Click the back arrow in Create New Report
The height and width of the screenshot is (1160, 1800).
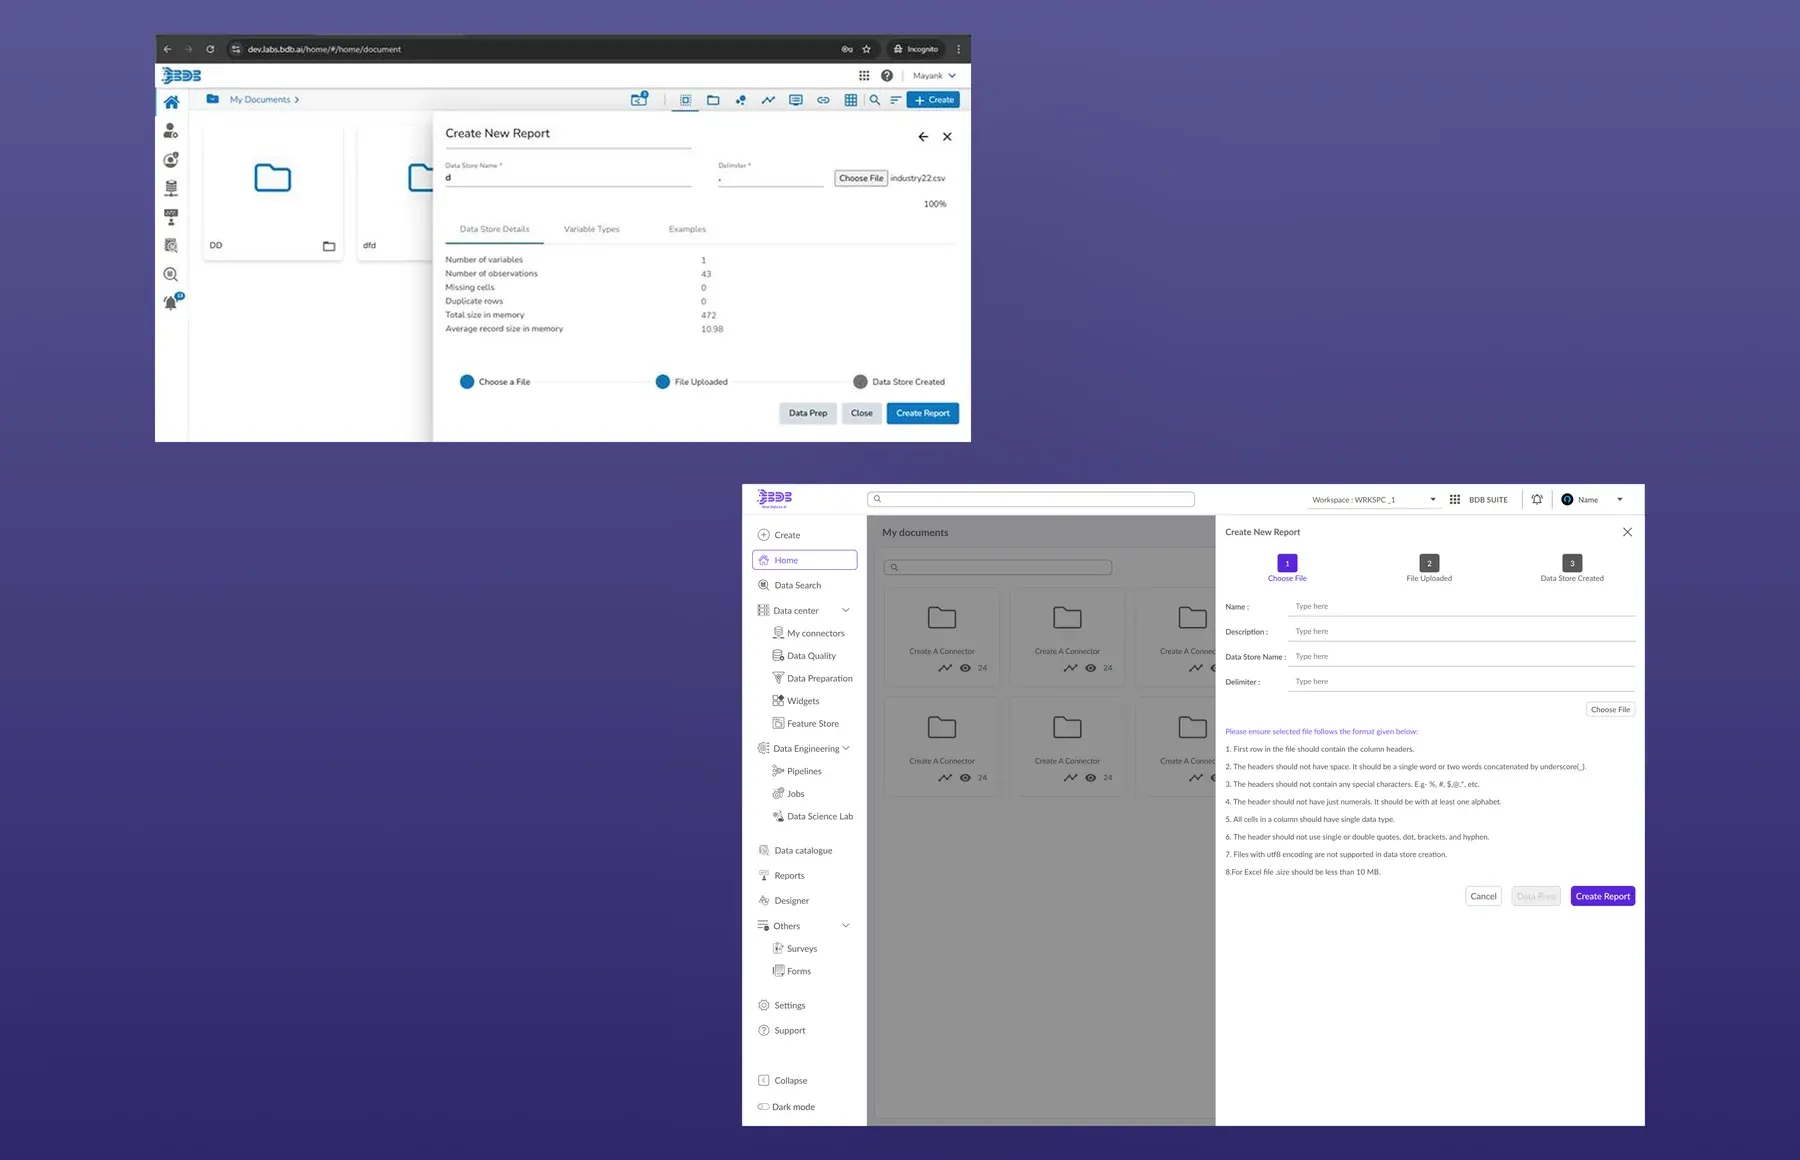[x=923, y=137]
